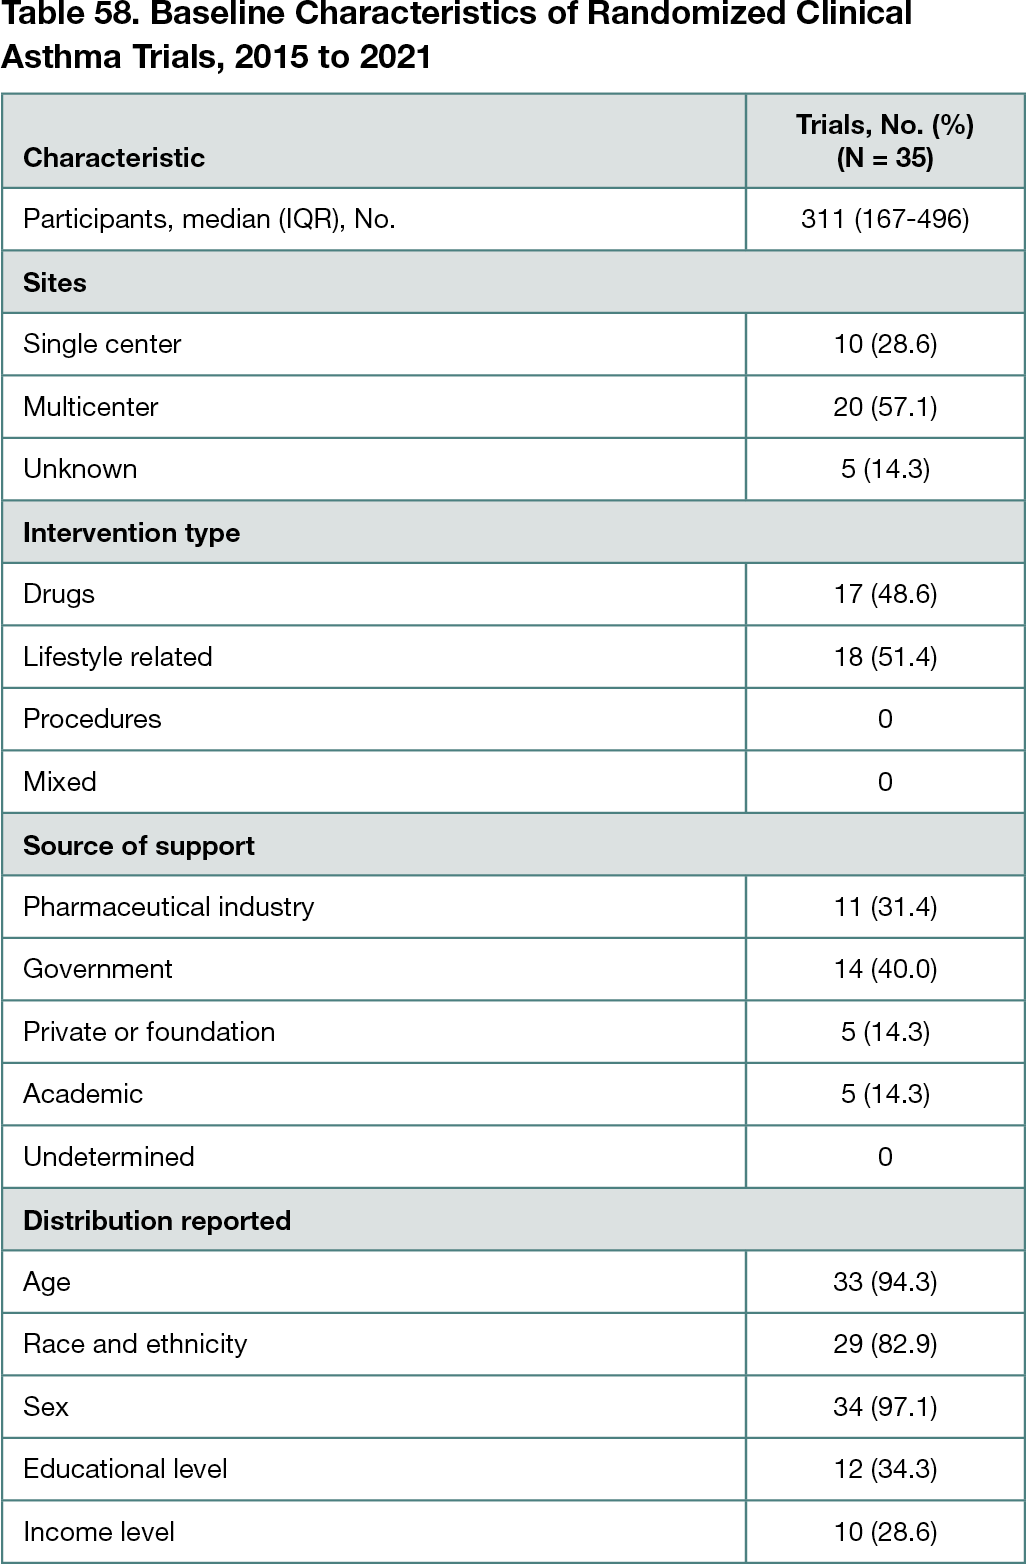This screenshot has width=1026, height=1564.
Task: Click the table title text
Action: click(x=456, y=35)
